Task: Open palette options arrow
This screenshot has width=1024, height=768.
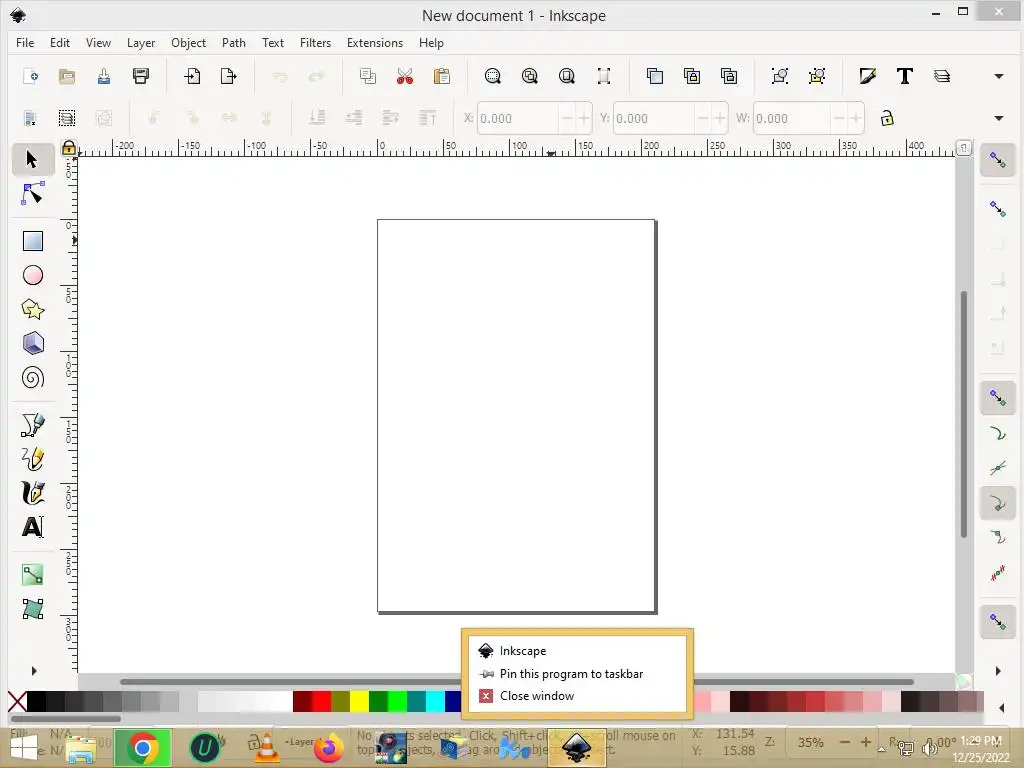Action: coord(1002,707)
